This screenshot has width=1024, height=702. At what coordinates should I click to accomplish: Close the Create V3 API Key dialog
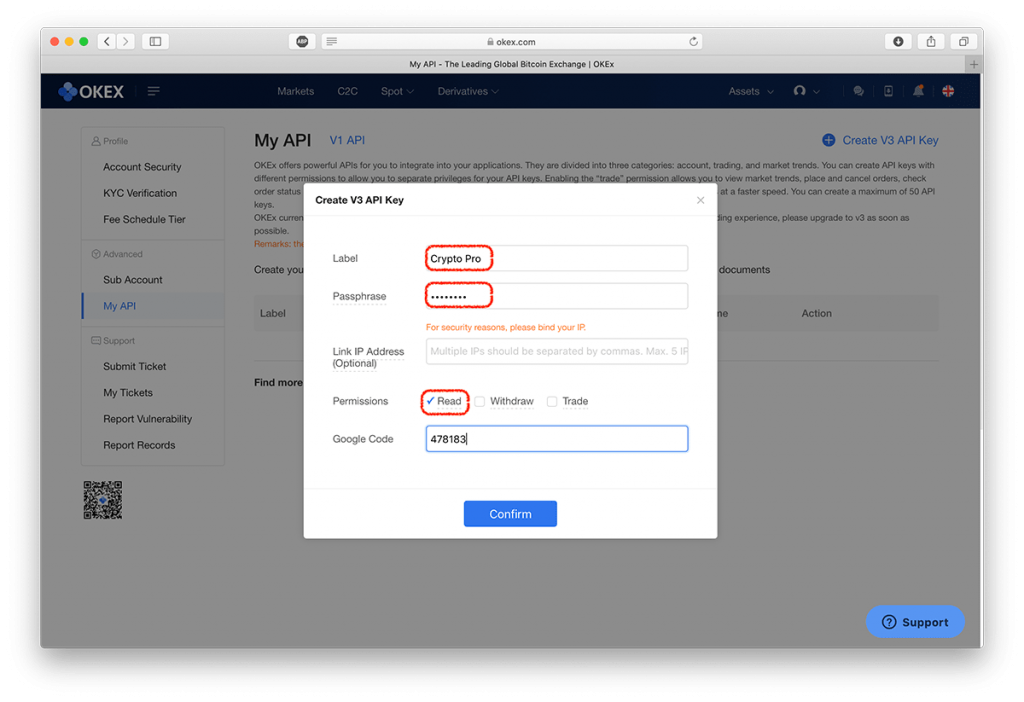(700, 200)
